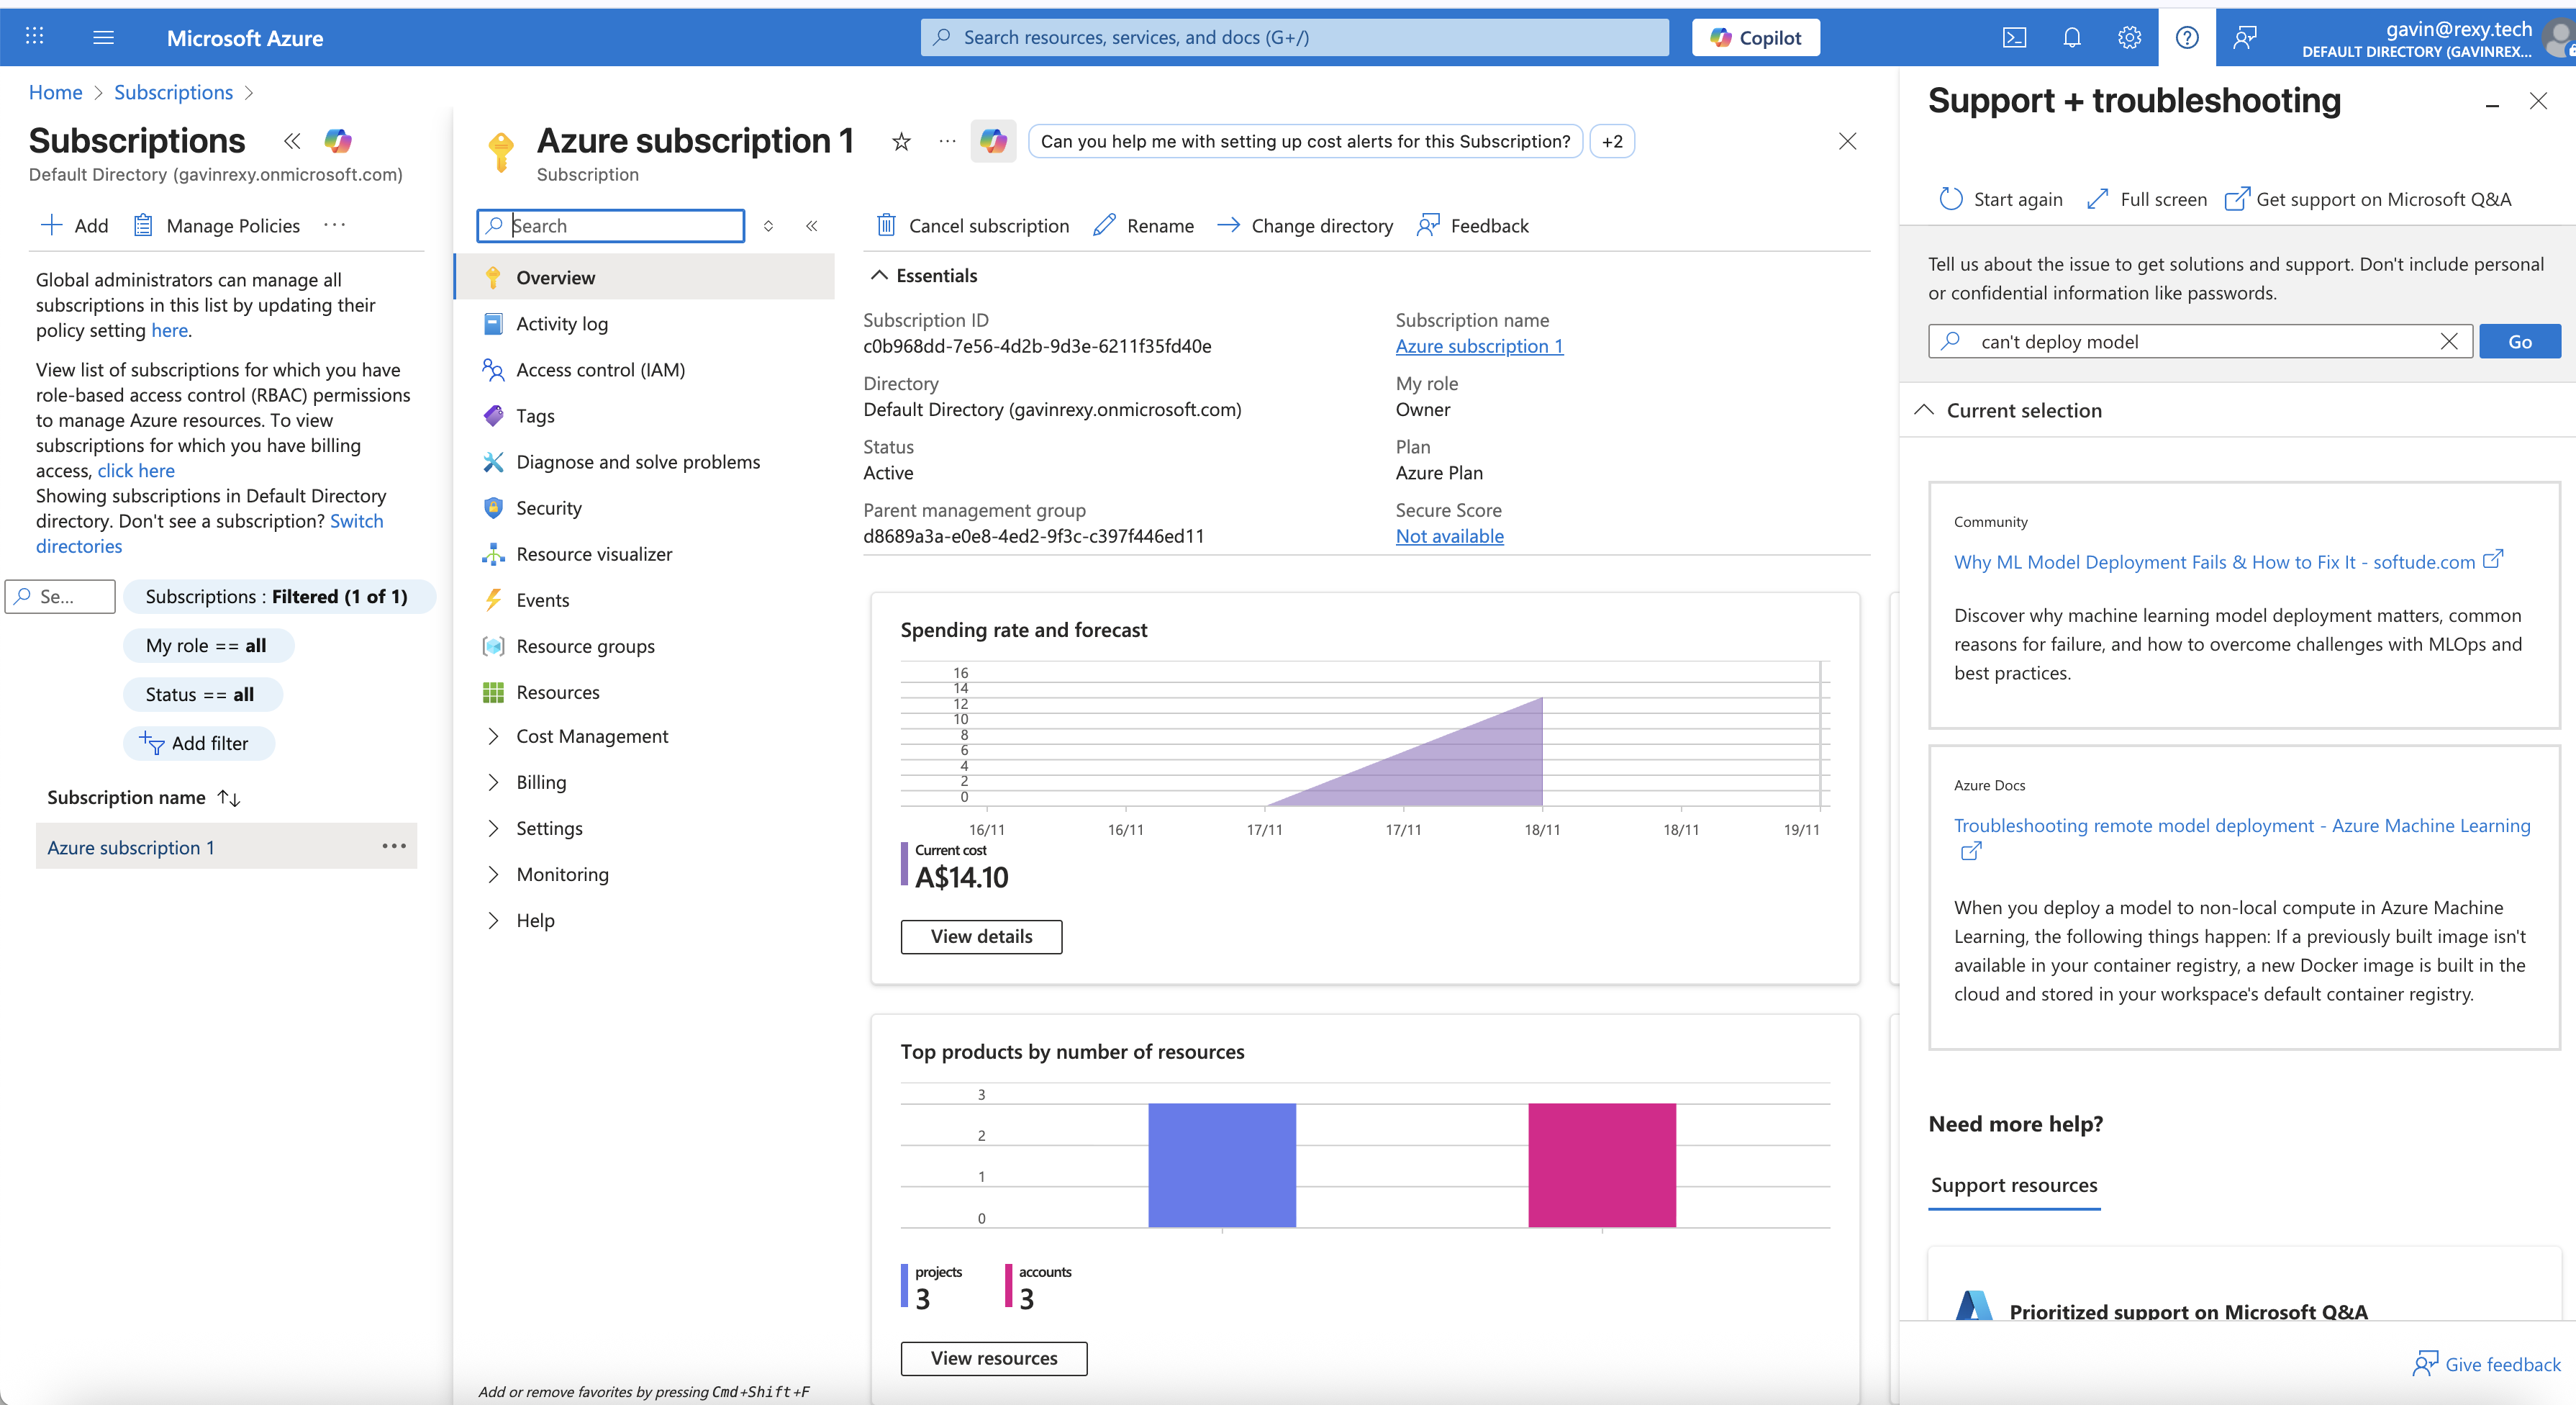Open the notifications bell

coord(2071,38)
